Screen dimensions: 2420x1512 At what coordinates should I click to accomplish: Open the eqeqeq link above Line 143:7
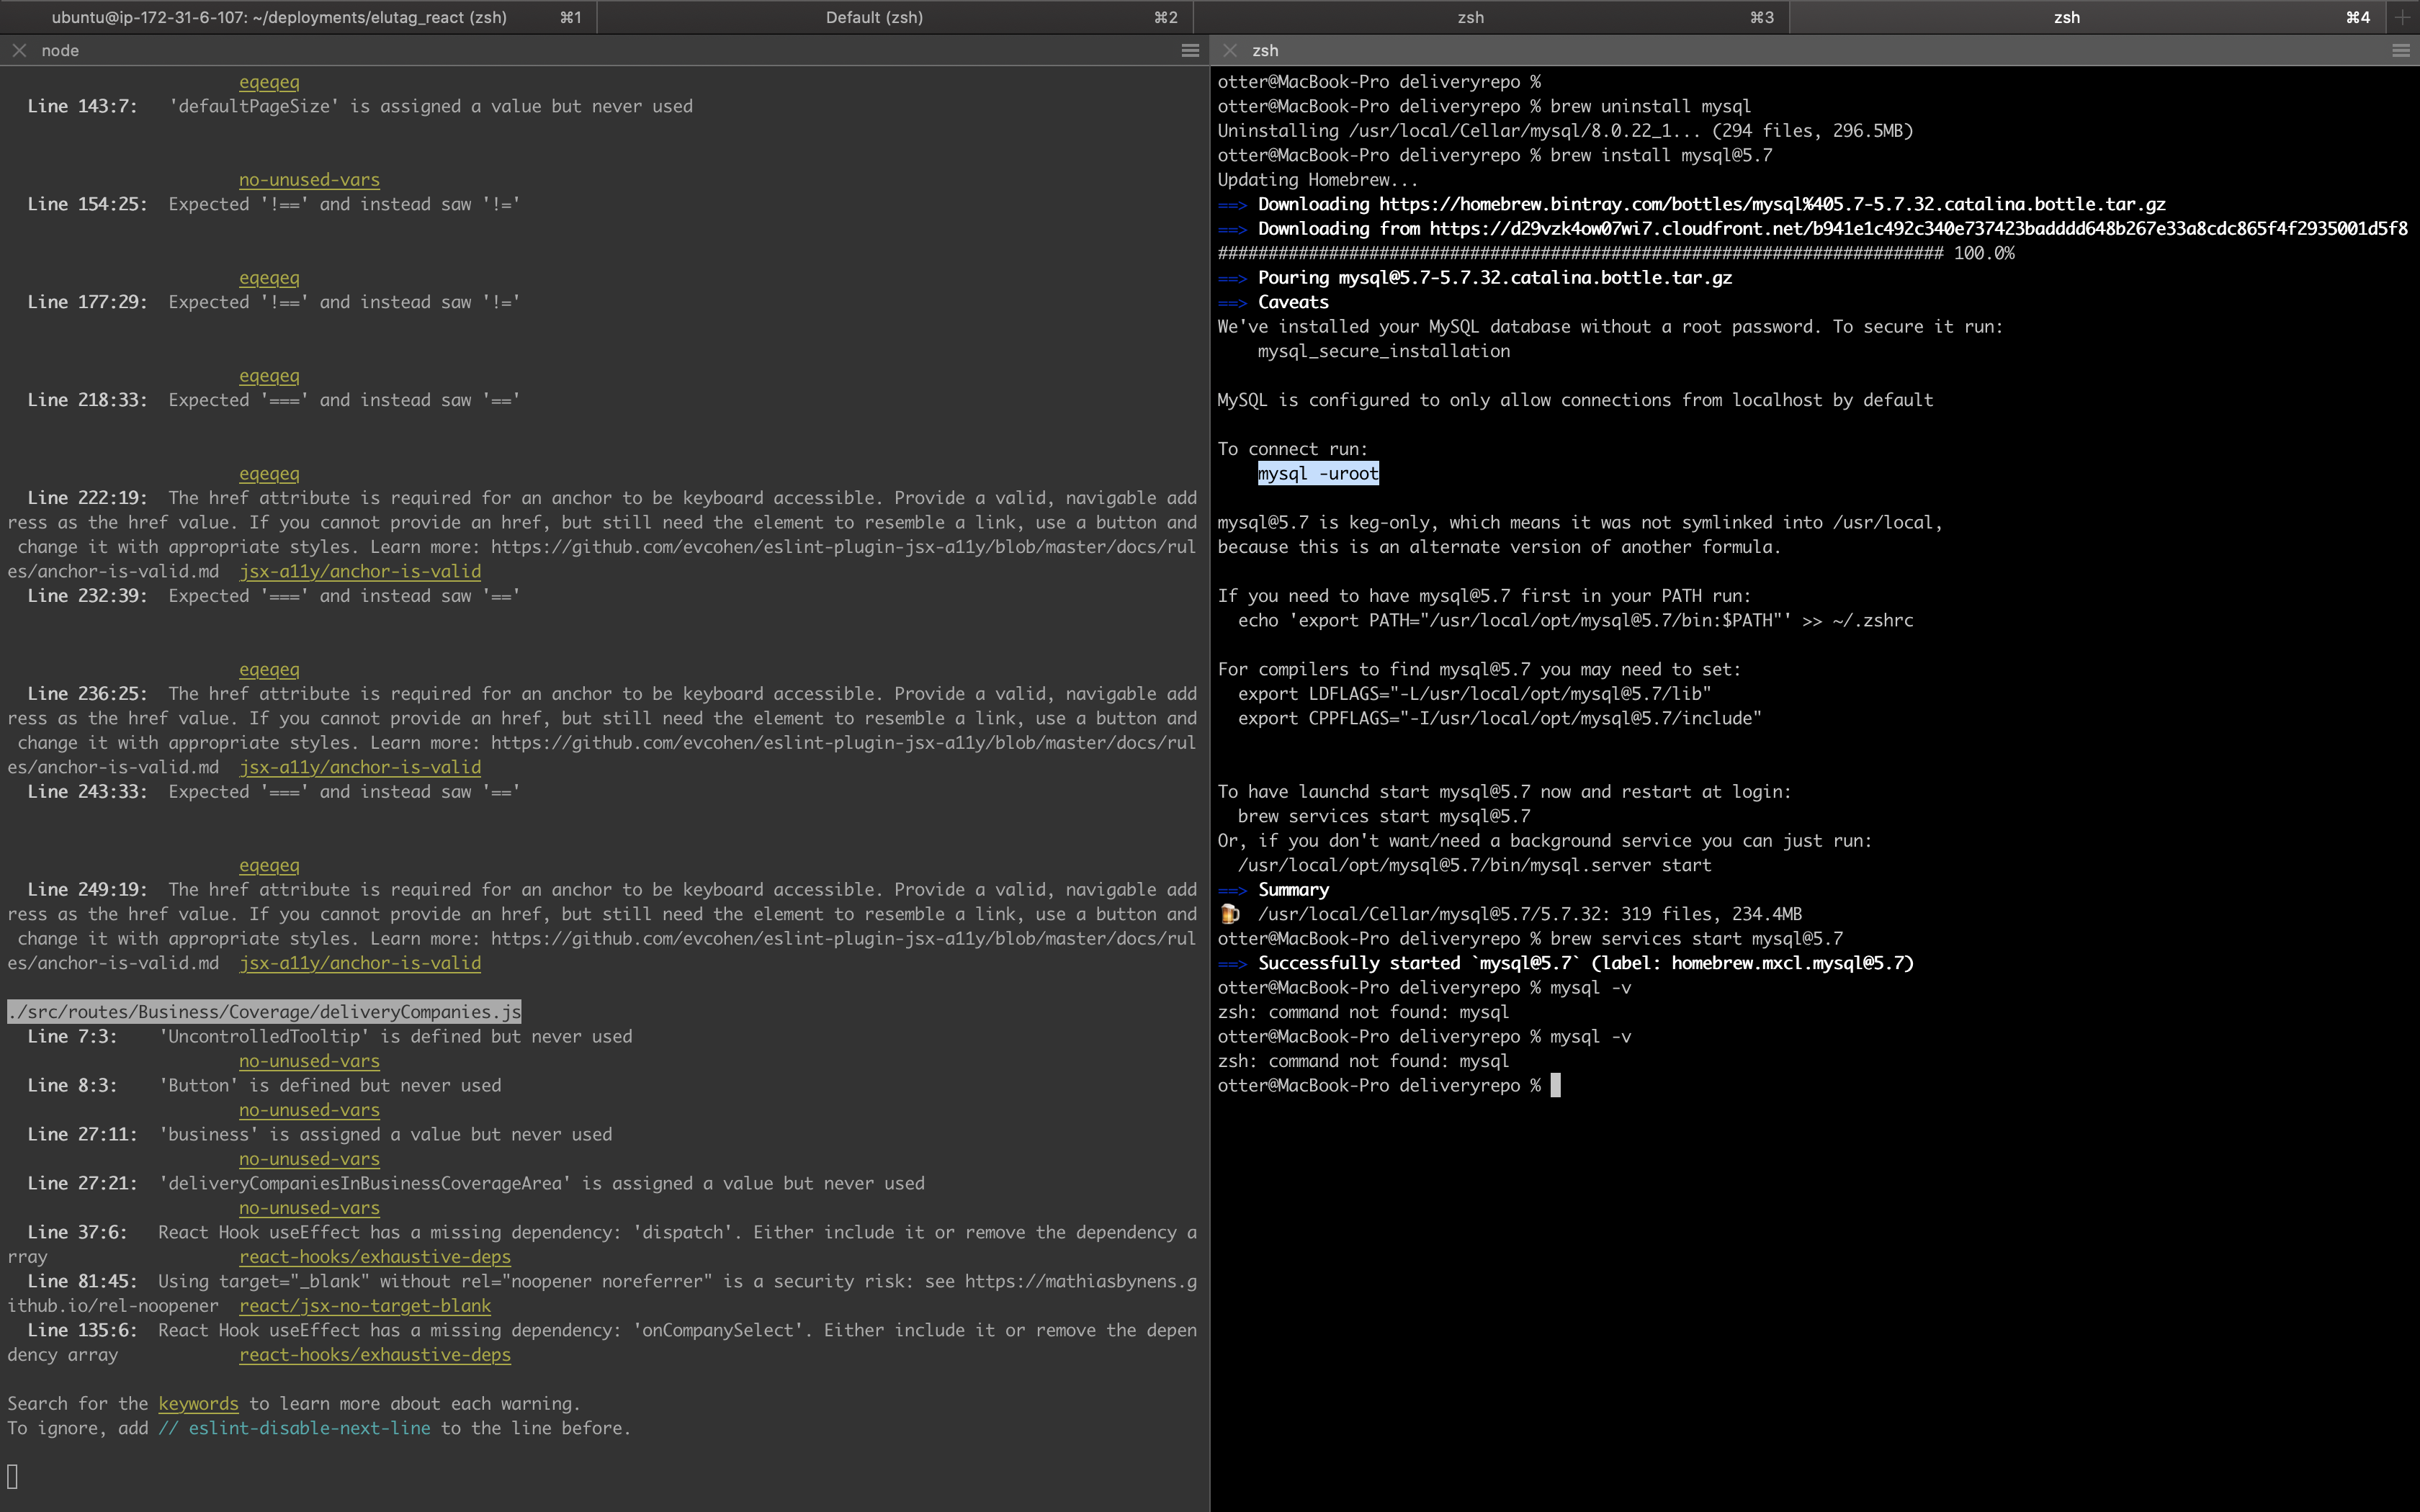click(269, 82)
